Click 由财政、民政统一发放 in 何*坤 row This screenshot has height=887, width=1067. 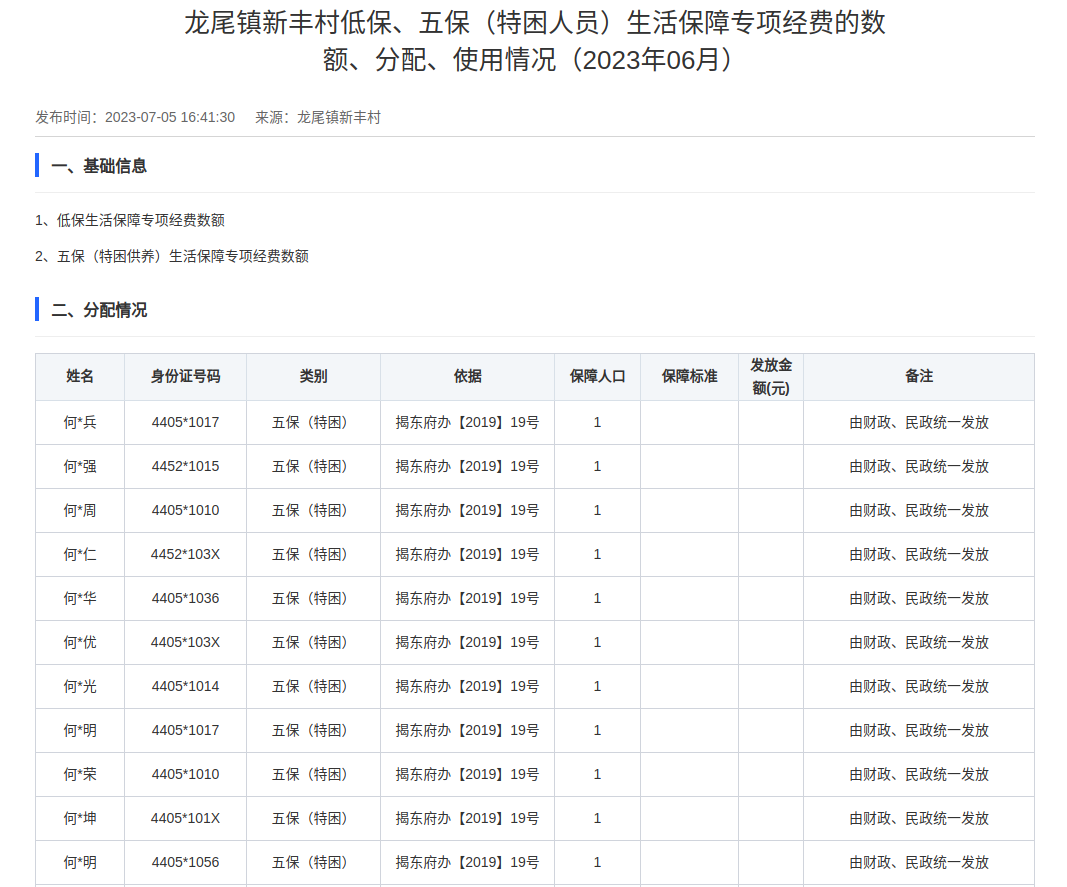click(919, 818)
